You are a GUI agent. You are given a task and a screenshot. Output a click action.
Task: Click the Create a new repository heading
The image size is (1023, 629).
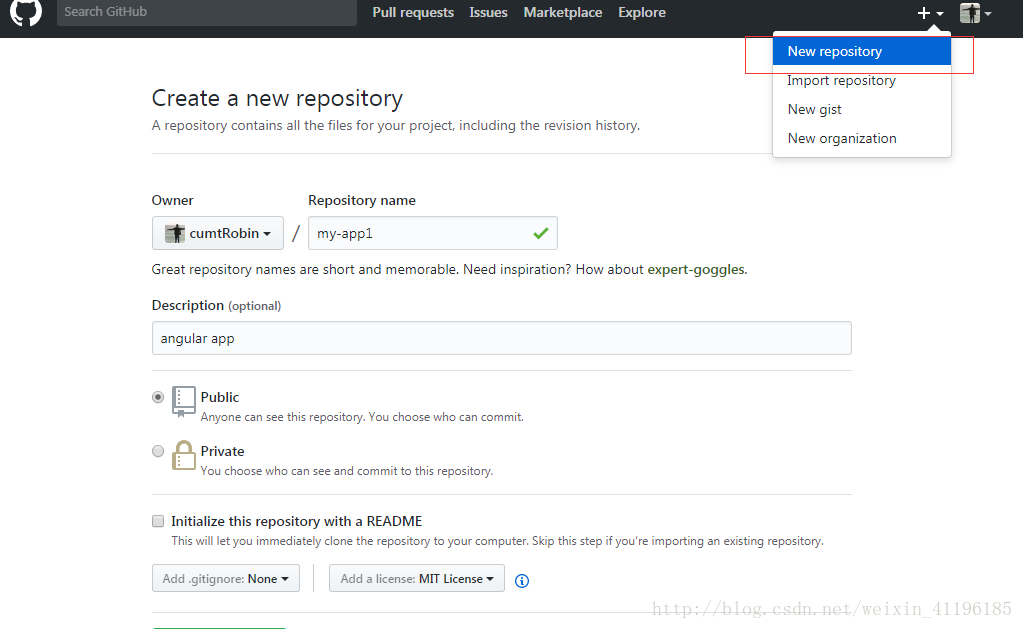coord(277,99)
